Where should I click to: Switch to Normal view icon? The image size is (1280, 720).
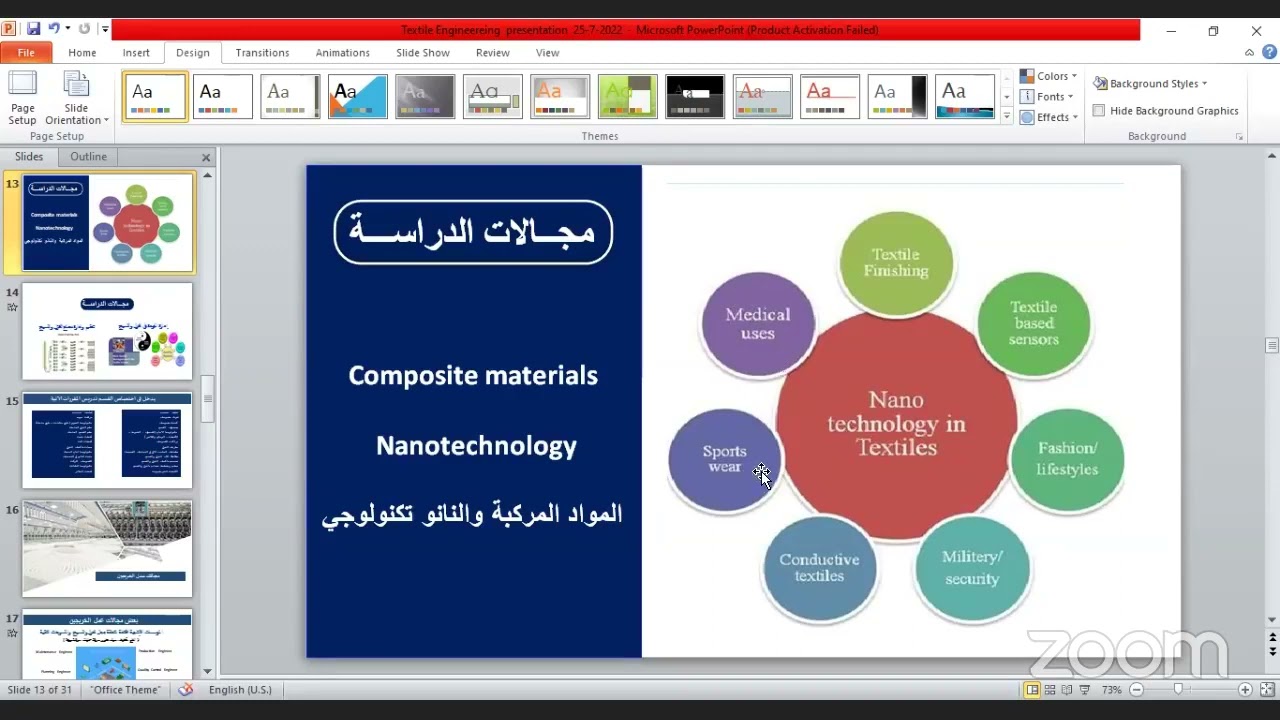pos(1032,690)
